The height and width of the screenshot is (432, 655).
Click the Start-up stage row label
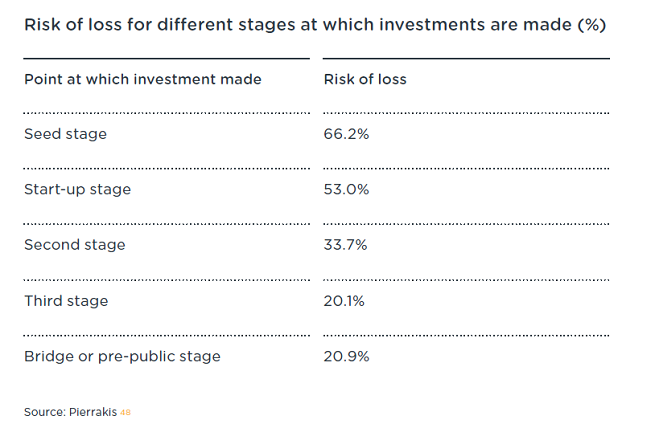[77, 189]
